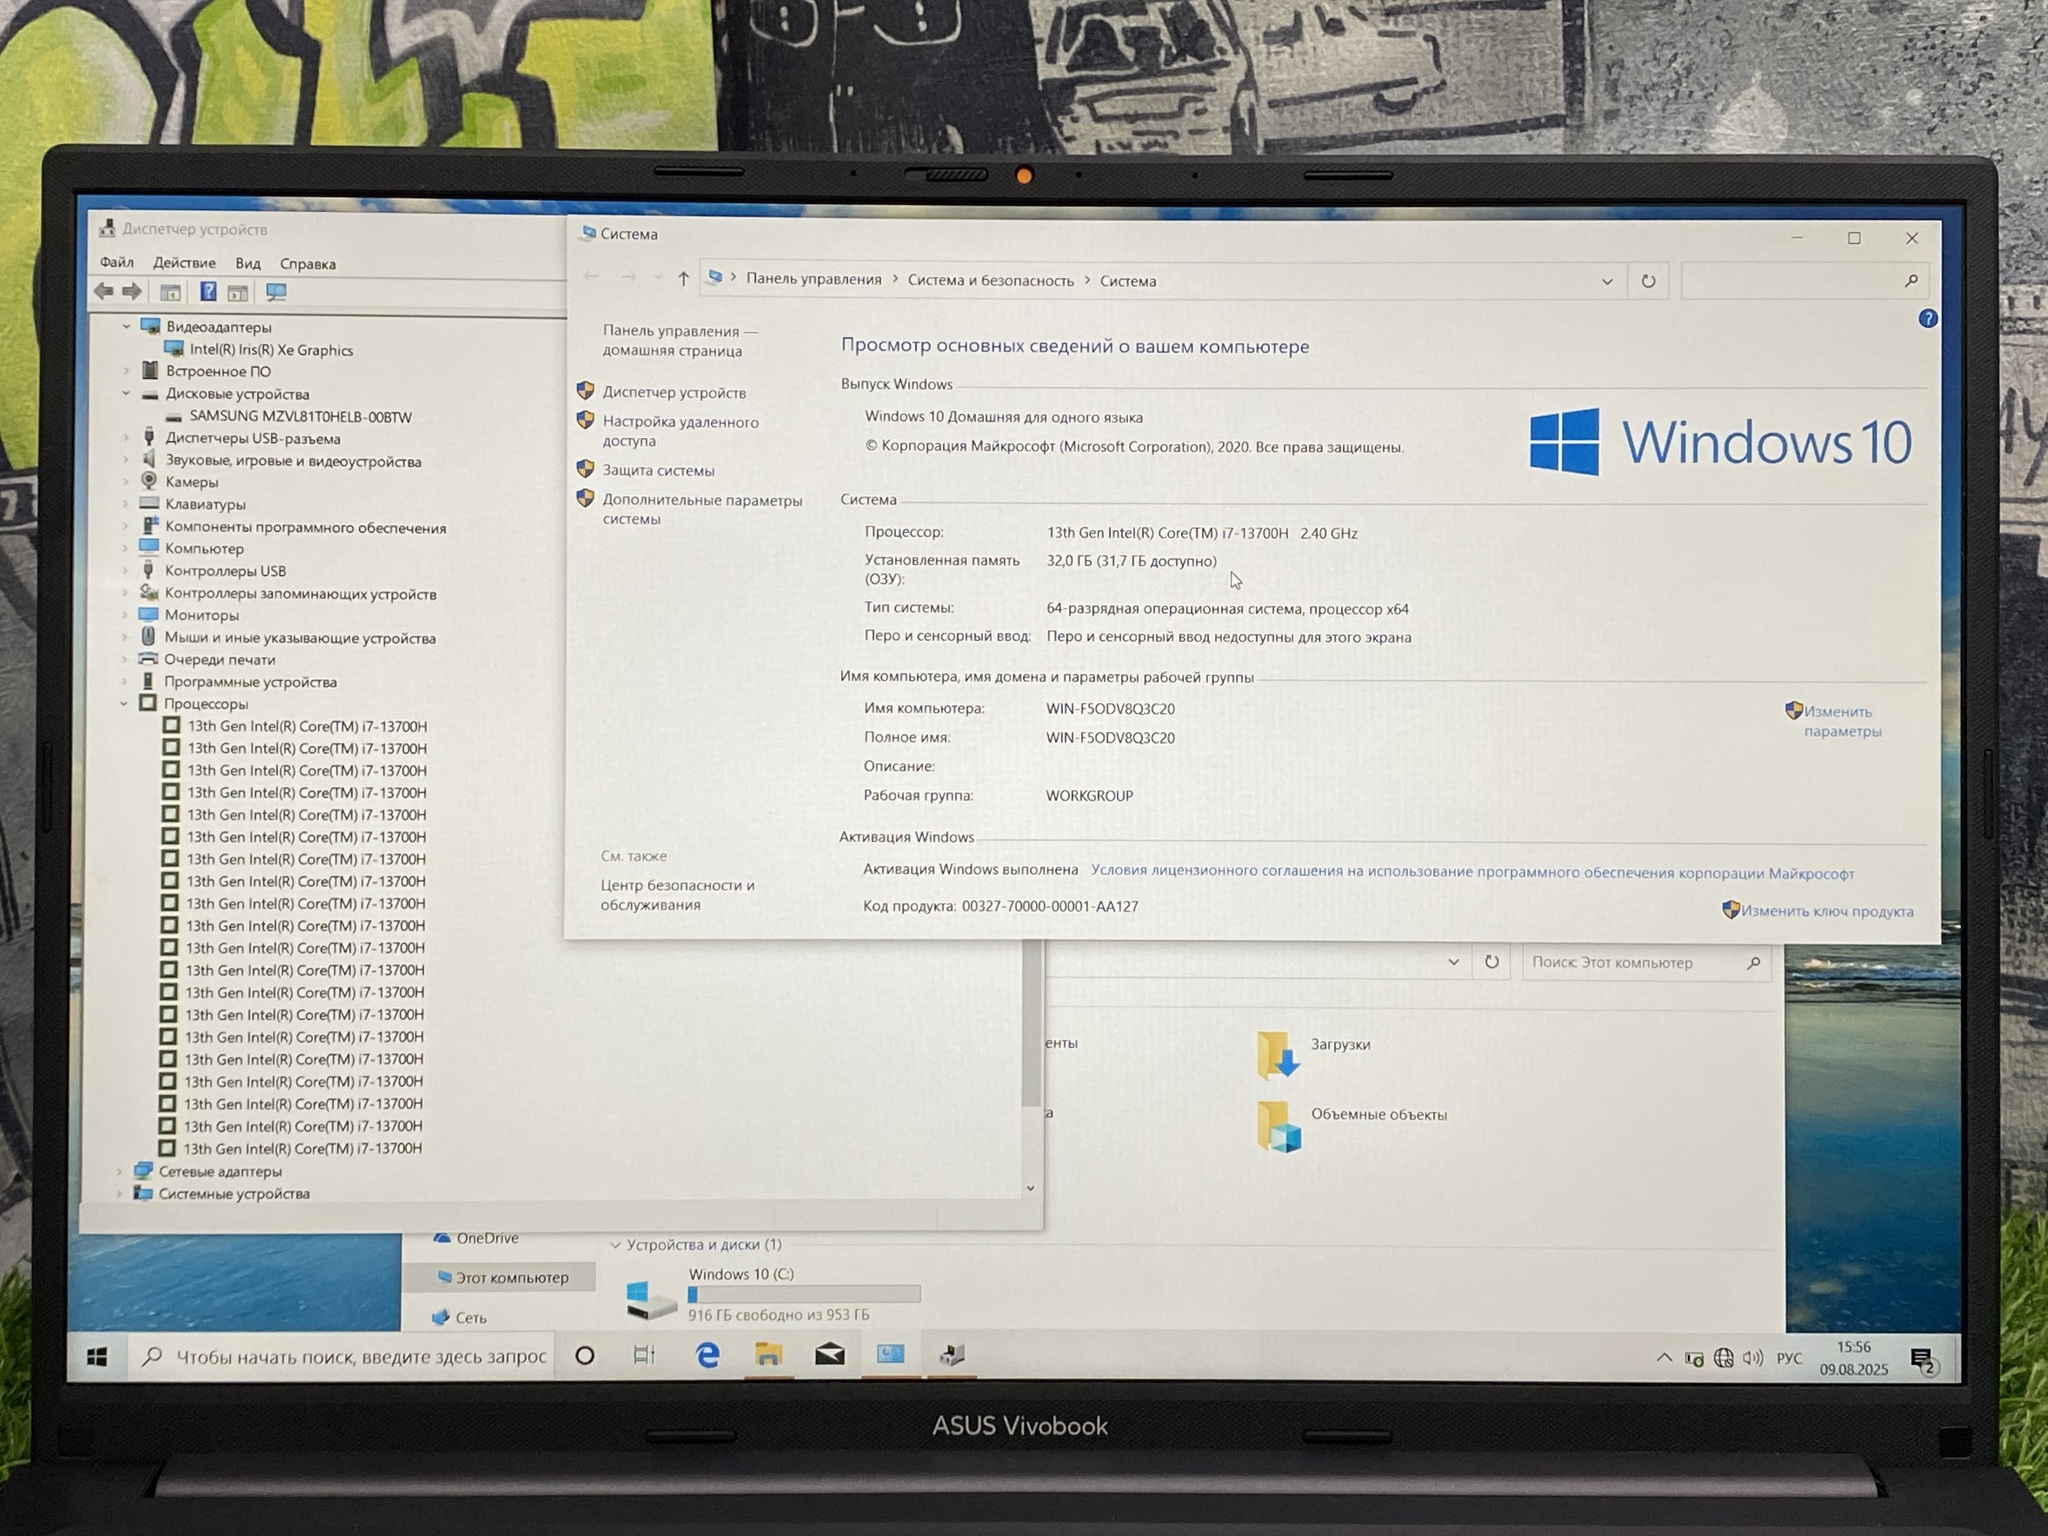The image size is (2048, 1536).
Task: Collapse the Видеоадаптеры tree node
Action: pyautogui.click(x=126, y=327)
